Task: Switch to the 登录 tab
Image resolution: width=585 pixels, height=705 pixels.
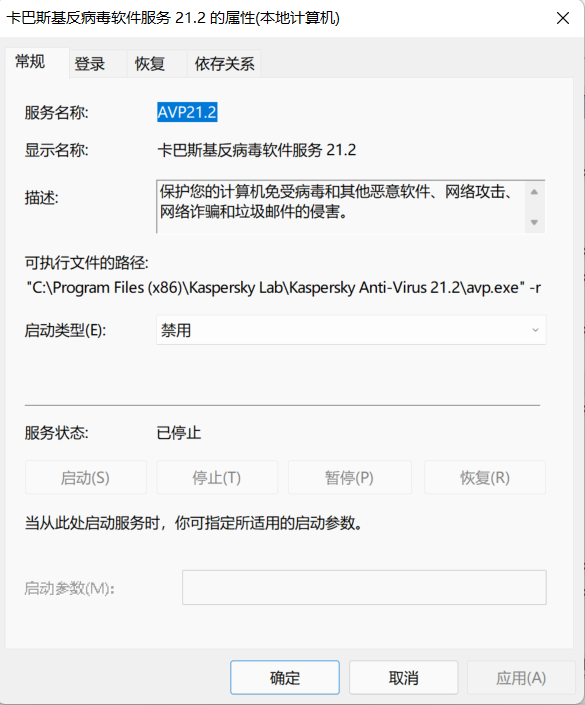Action: [89, 63]
